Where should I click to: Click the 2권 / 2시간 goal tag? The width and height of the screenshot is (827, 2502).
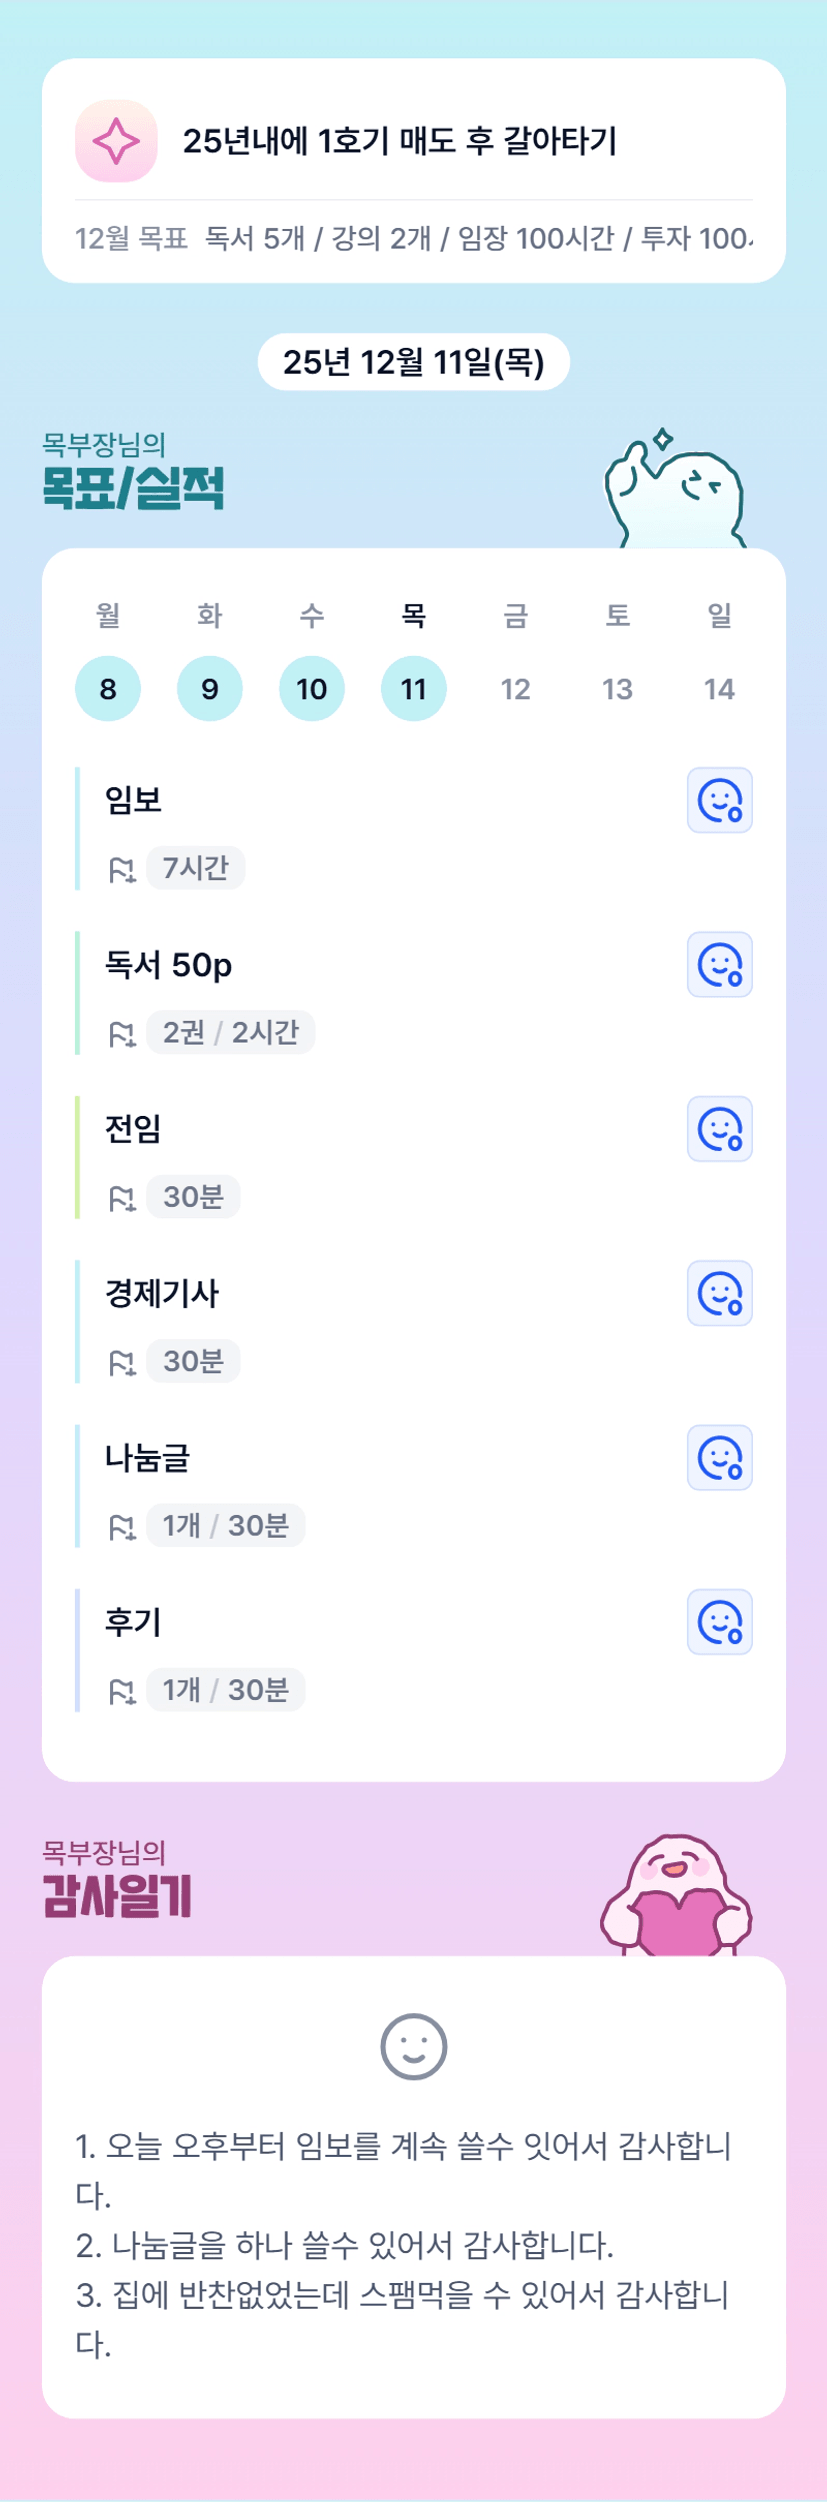[231, 1032]
